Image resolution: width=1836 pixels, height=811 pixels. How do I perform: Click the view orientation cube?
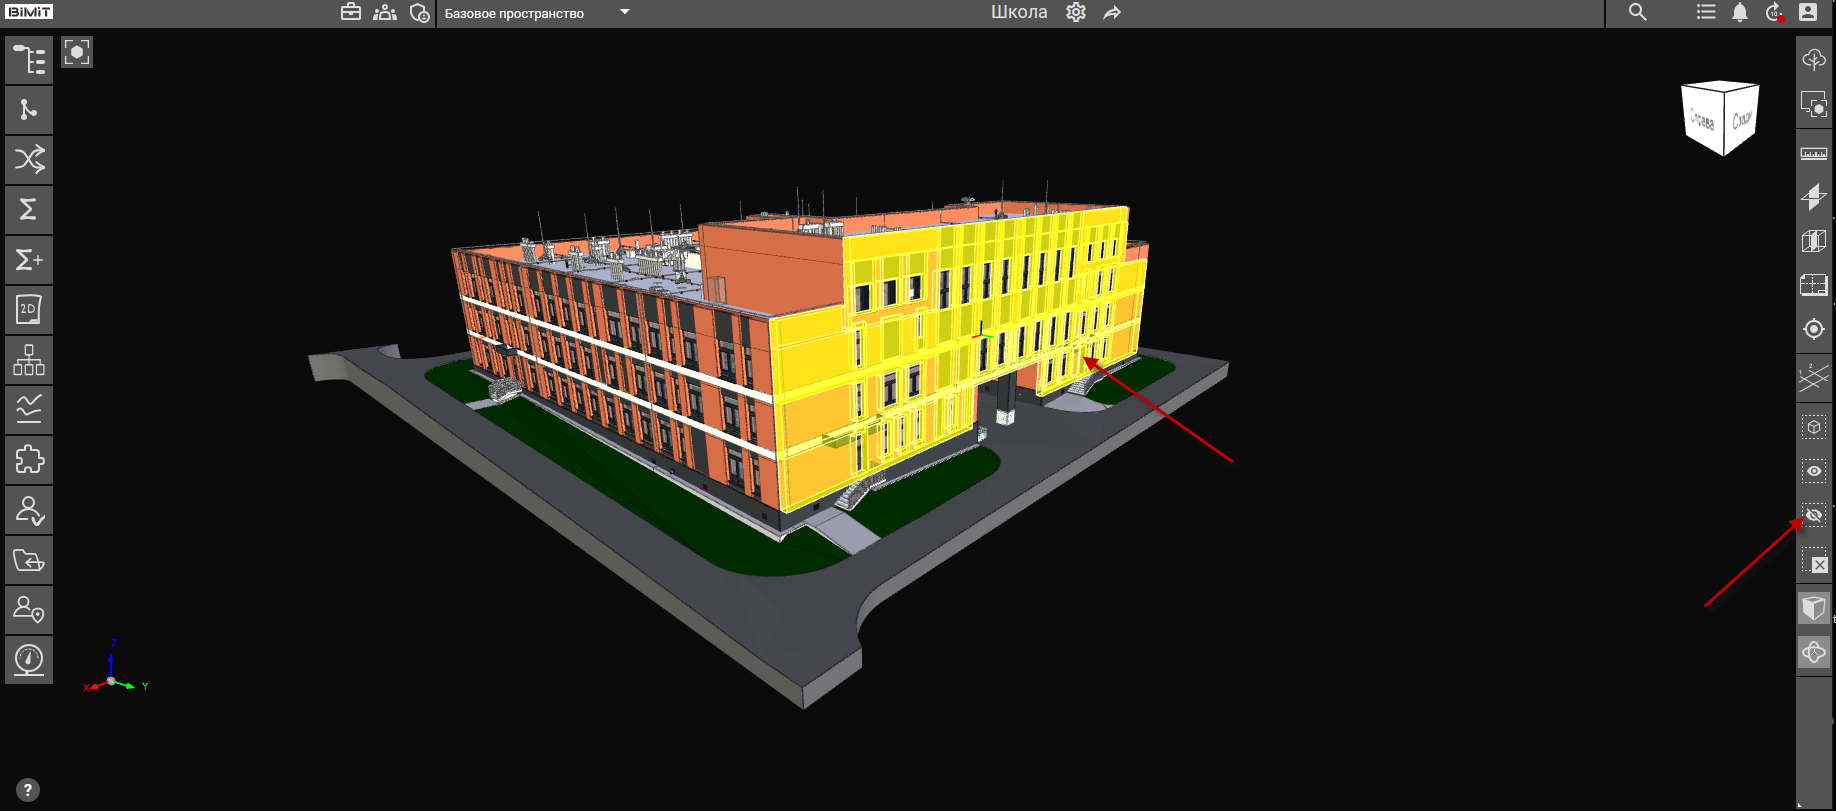coord(1720,118)
